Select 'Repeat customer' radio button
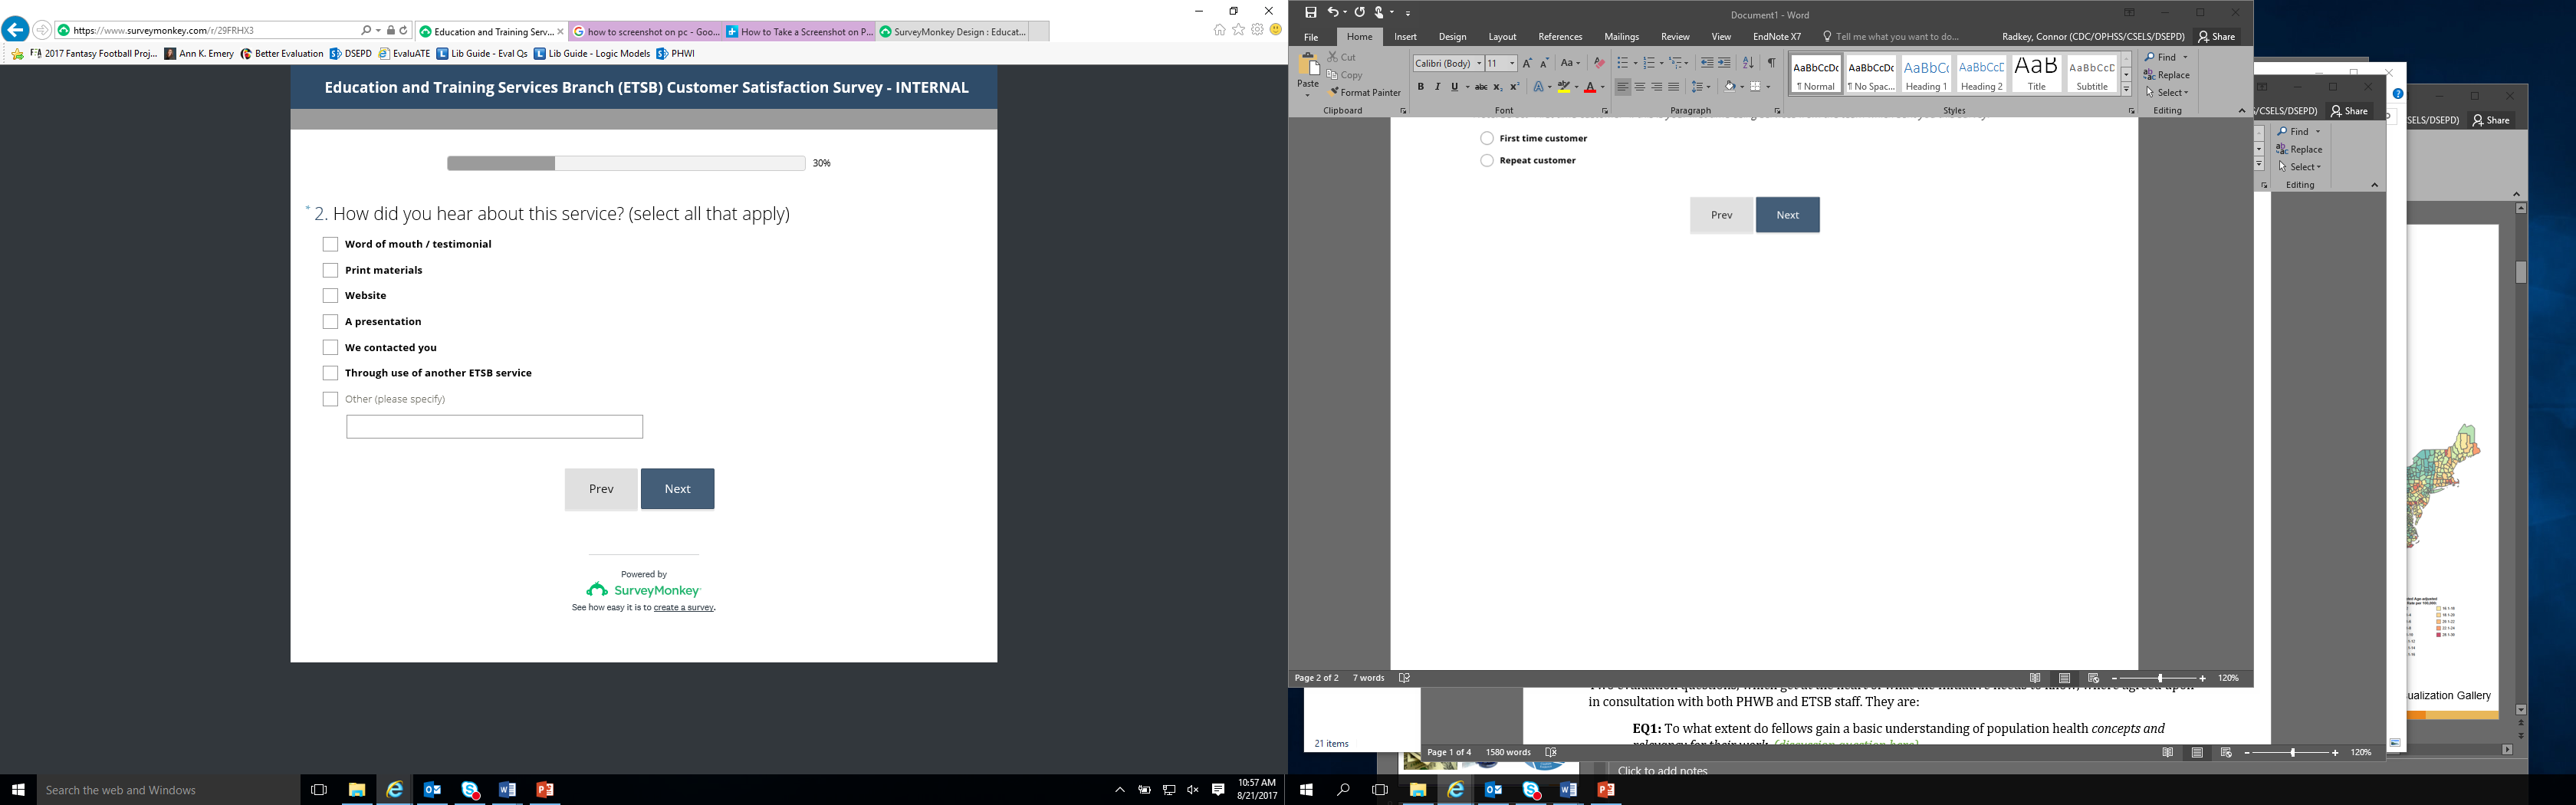 coord(1487,160)
